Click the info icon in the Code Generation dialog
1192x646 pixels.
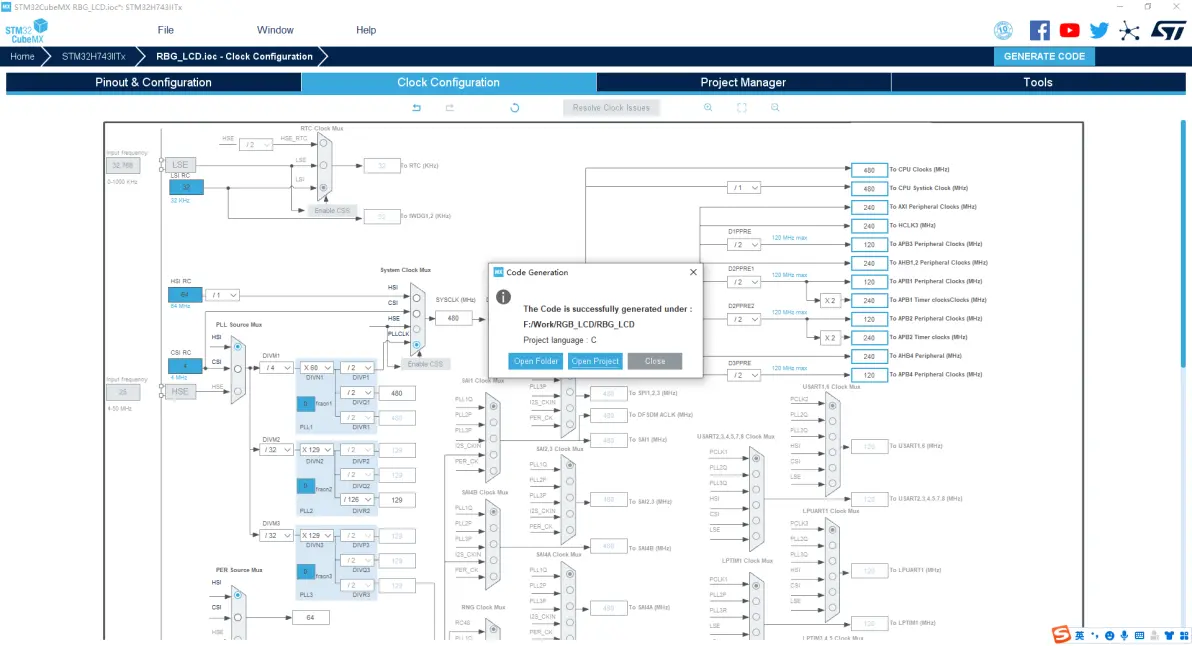[x=503, y=297]
